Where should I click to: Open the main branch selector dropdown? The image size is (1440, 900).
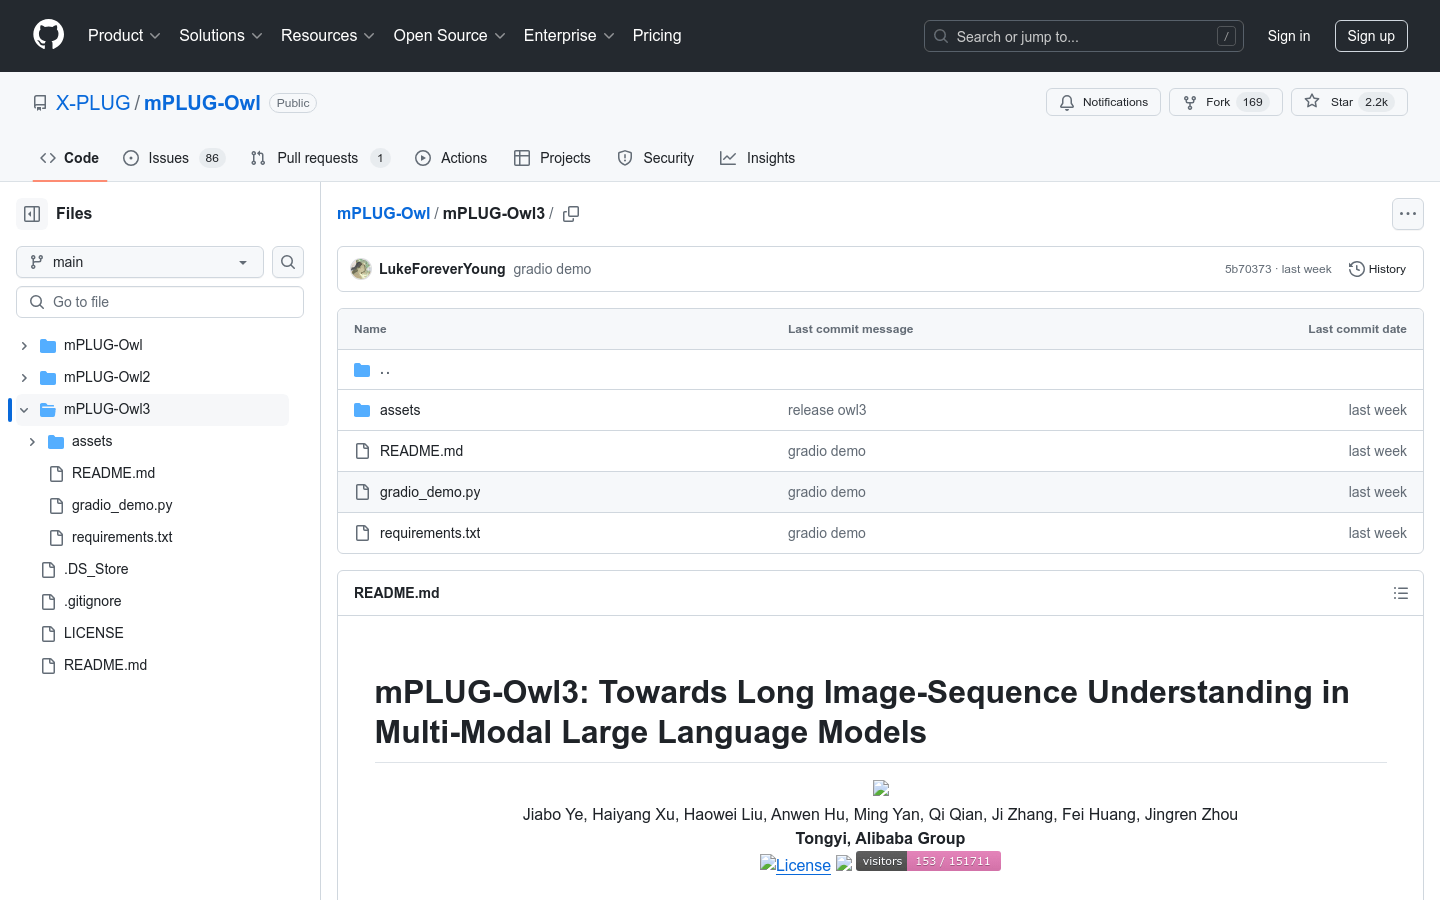pyautogui.click(x=140, y=262)
